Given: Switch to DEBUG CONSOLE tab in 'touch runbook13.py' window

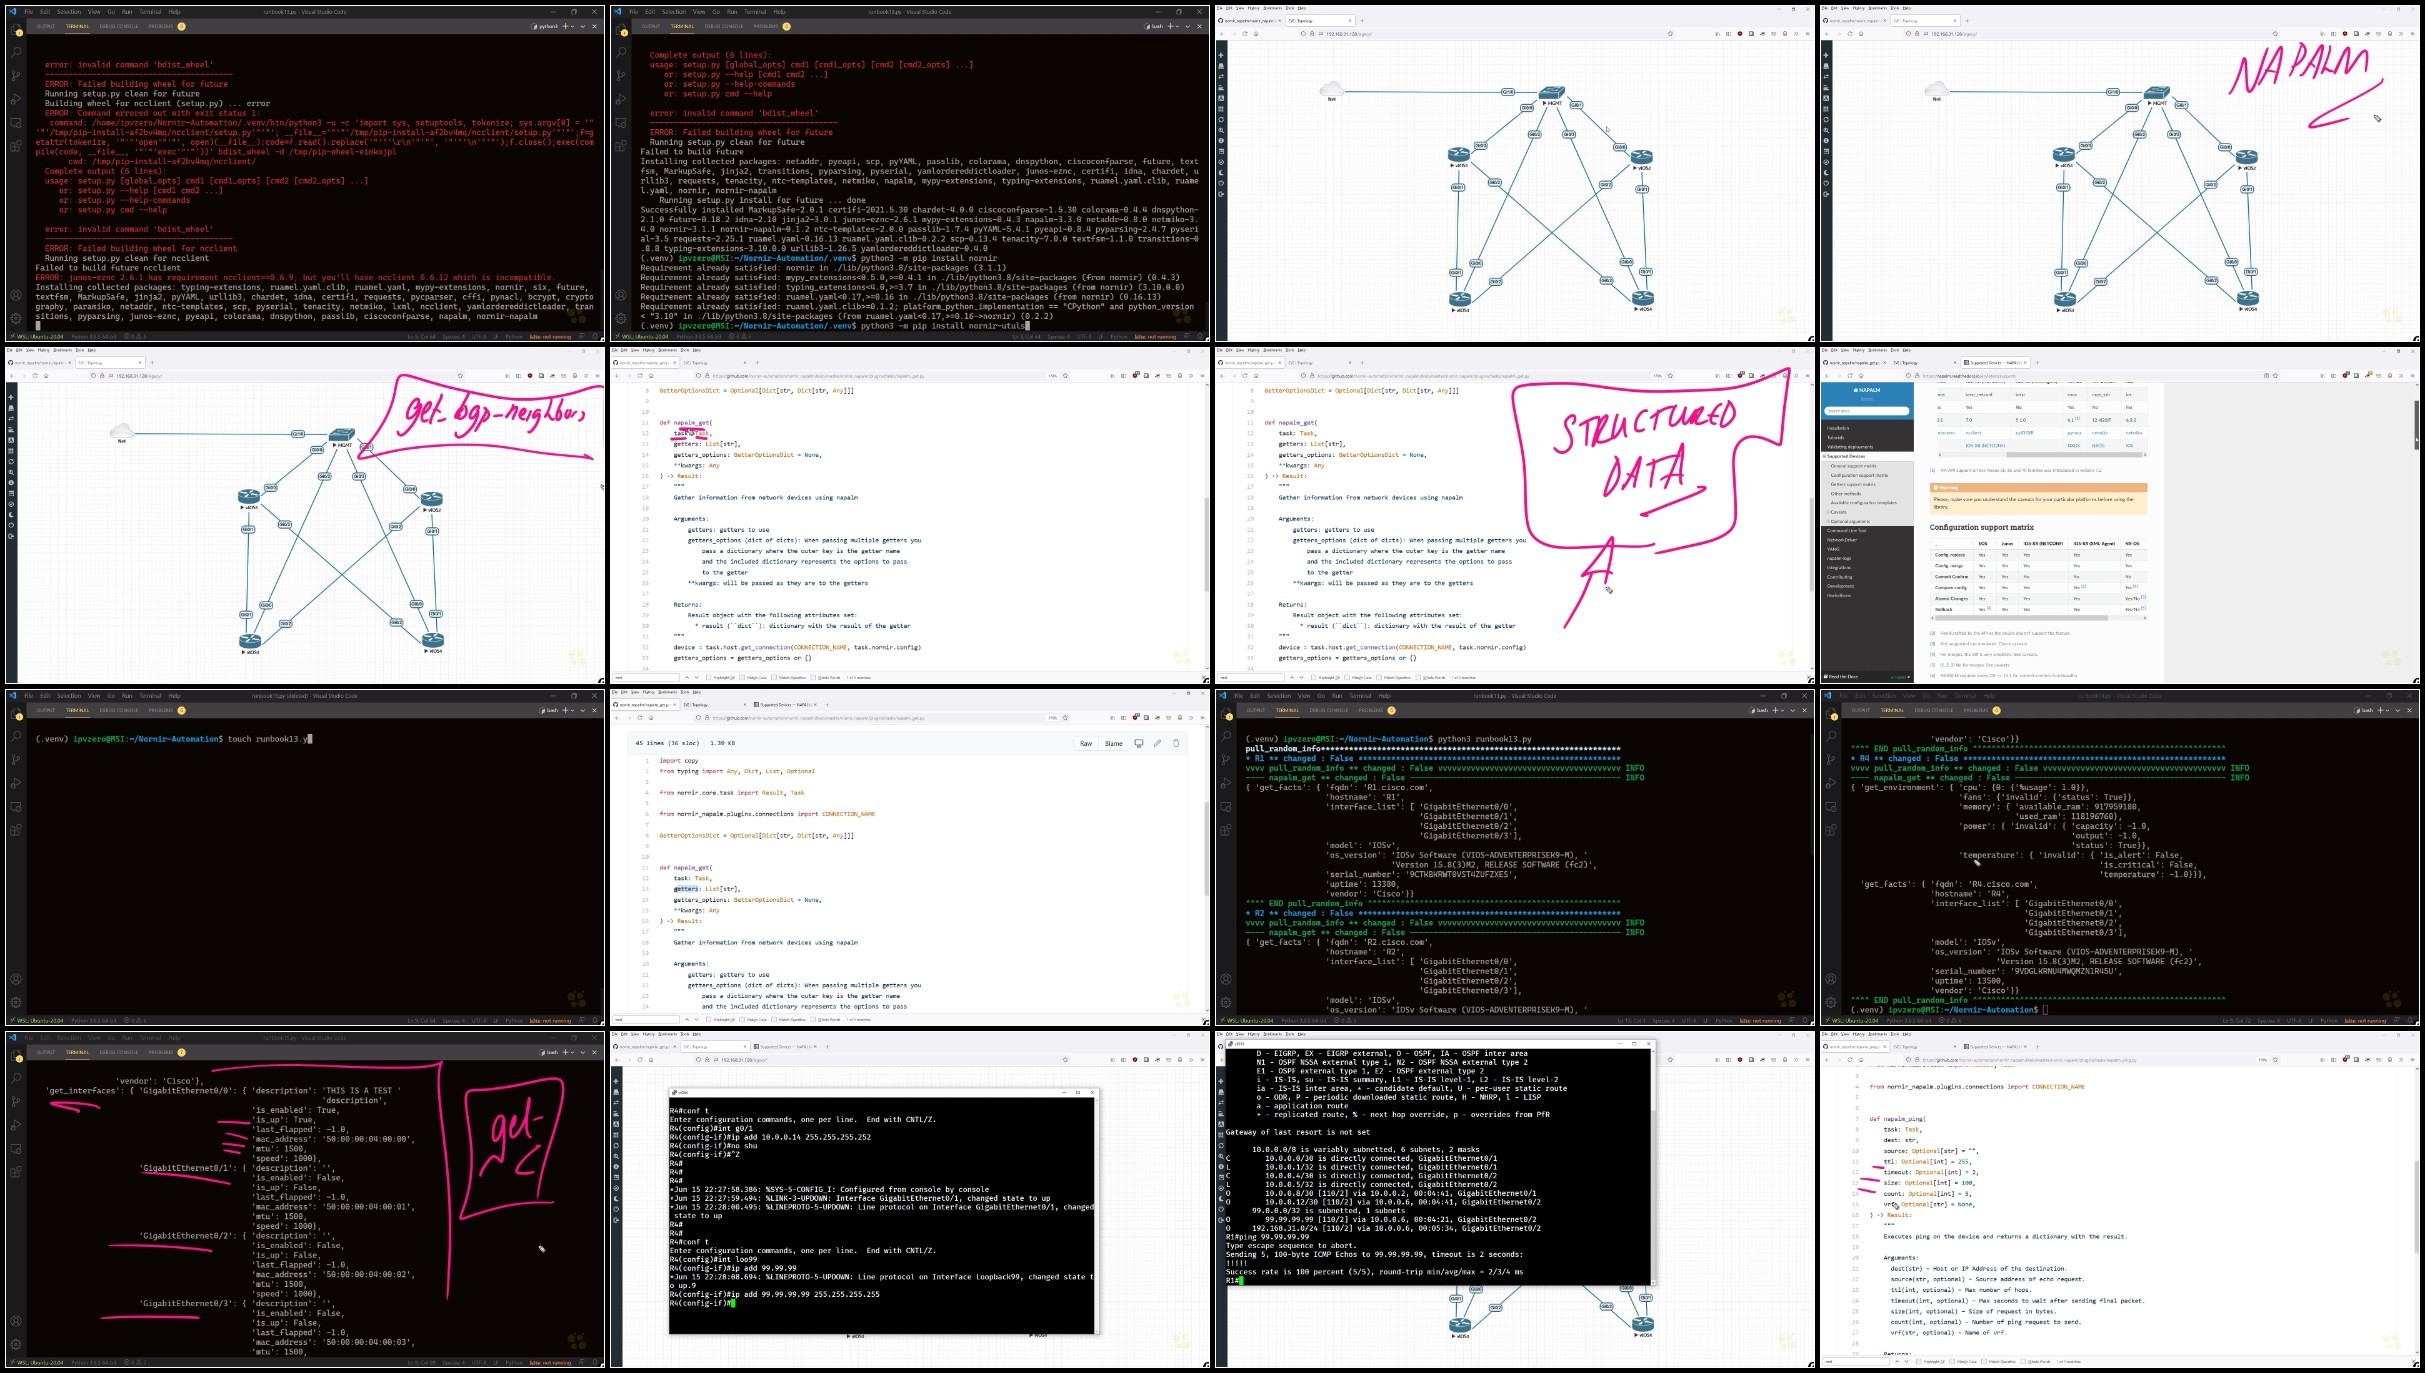Looking at the screenshot, I should point(119,710).
